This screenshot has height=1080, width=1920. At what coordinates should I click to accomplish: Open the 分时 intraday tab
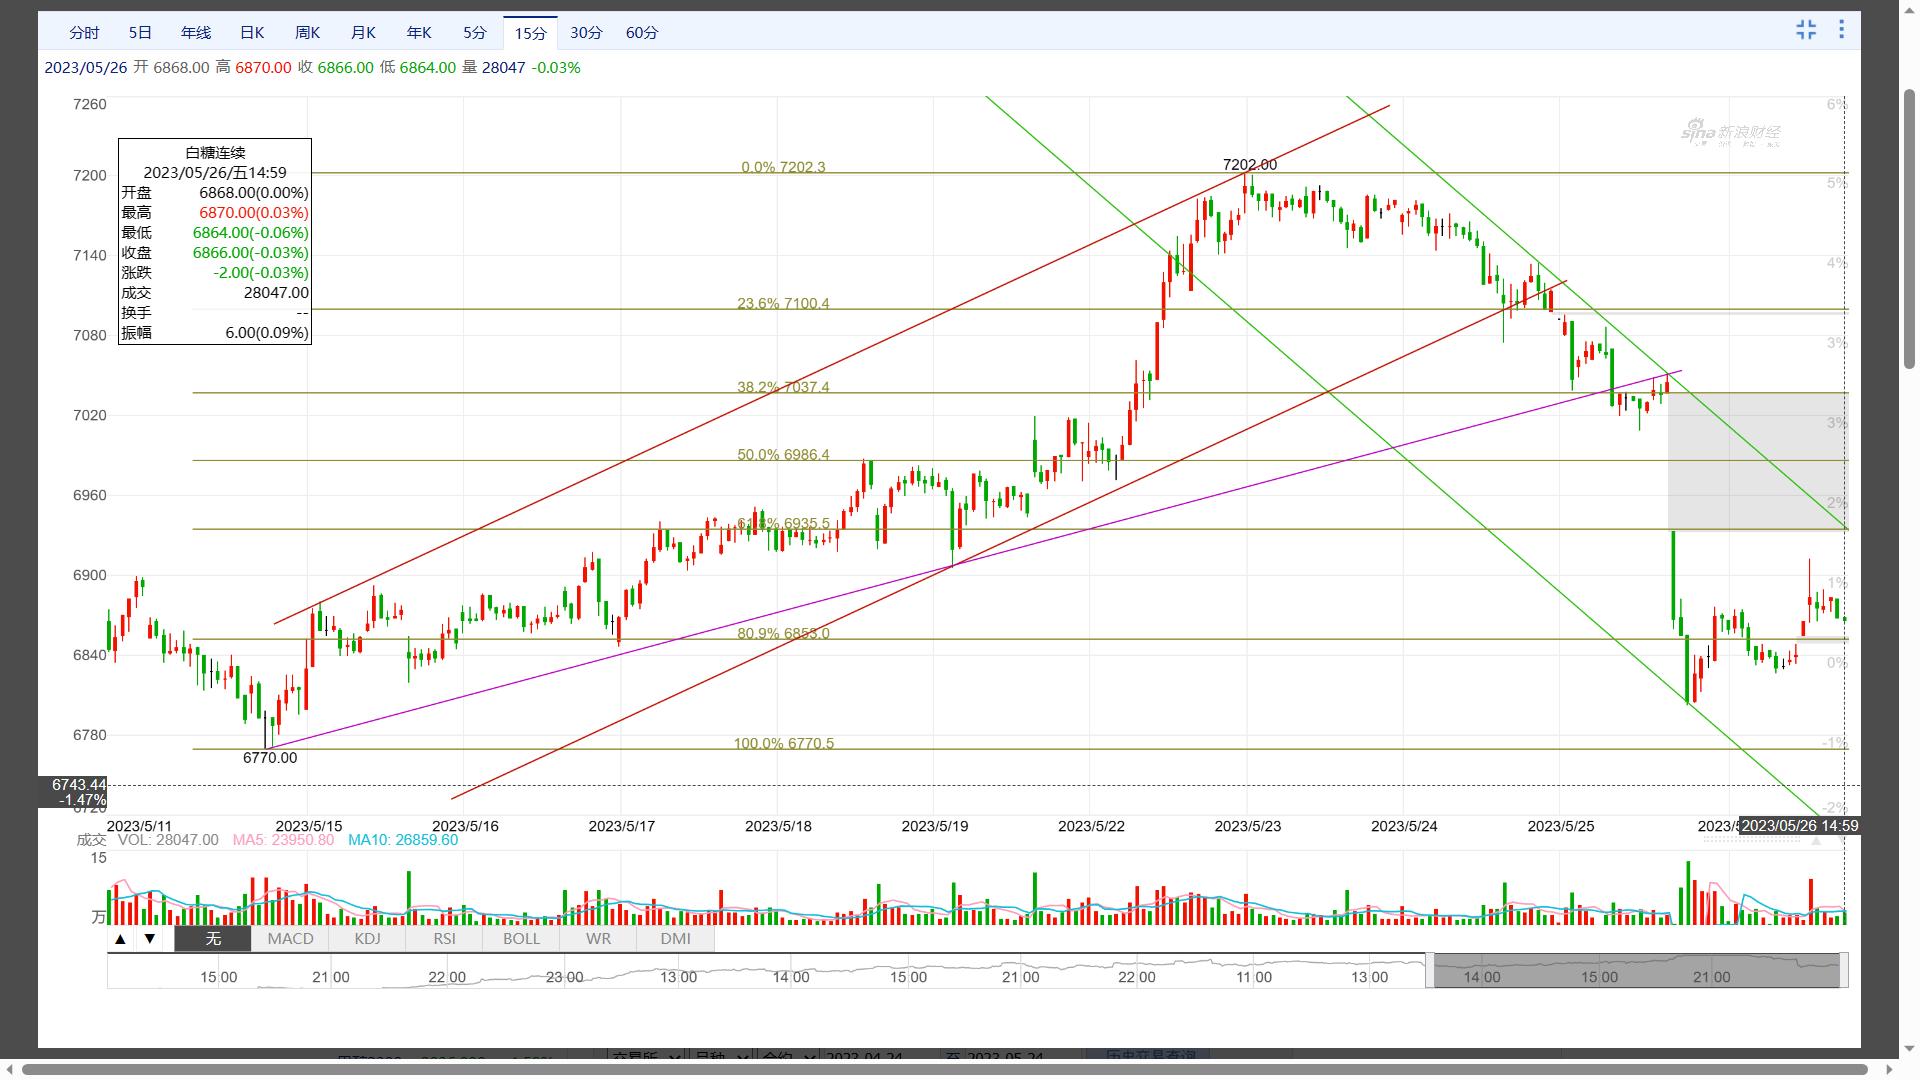click(85, 33)
